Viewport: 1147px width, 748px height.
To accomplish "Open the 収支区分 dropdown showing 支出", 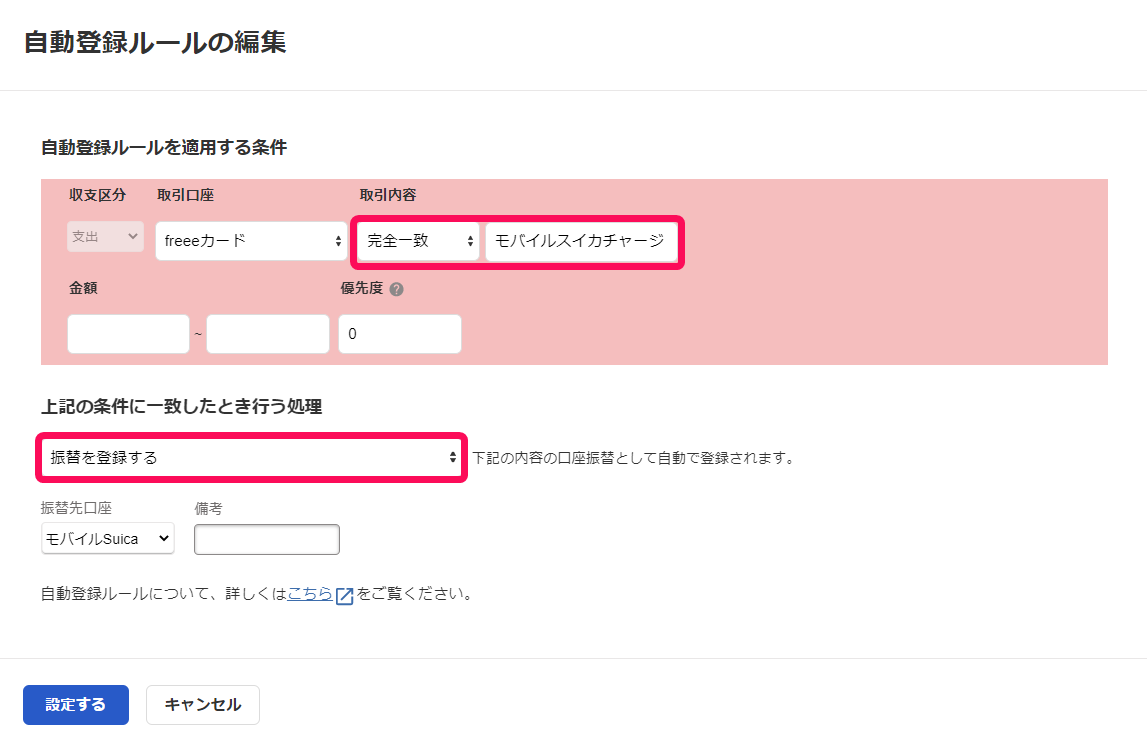I will point(105,237).
